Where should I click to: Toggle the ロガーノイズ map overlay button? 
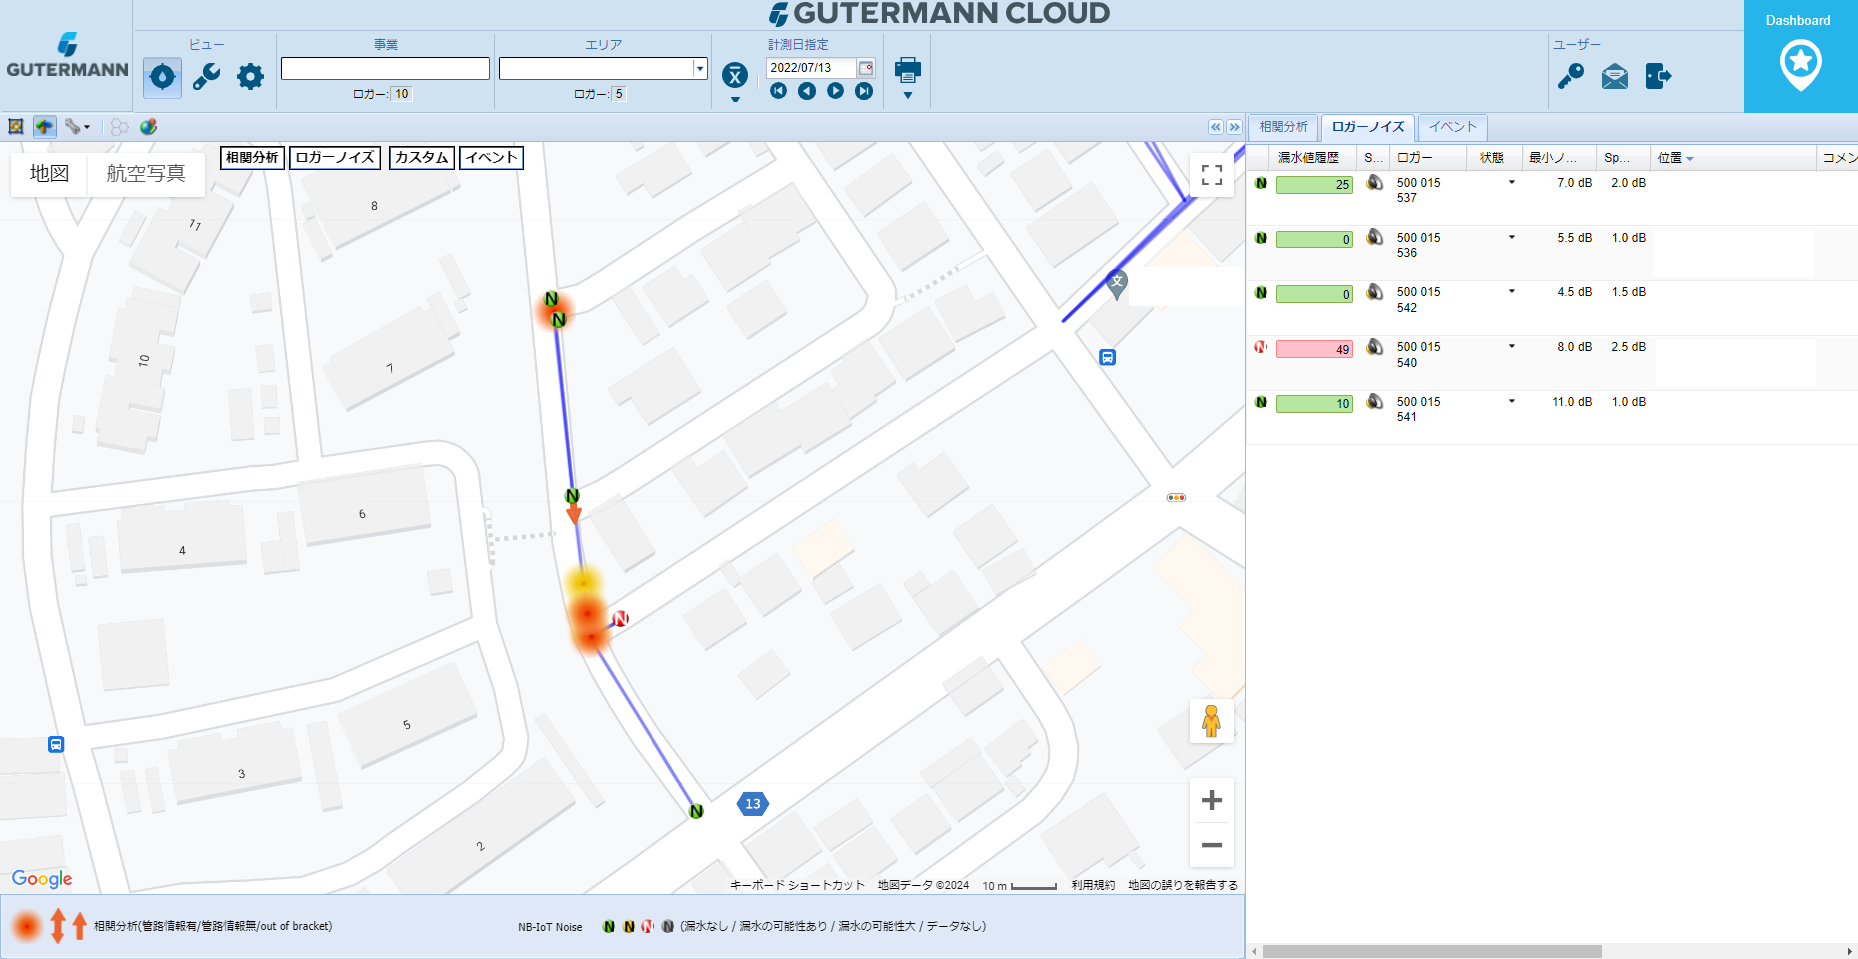[x=335, y=158]
